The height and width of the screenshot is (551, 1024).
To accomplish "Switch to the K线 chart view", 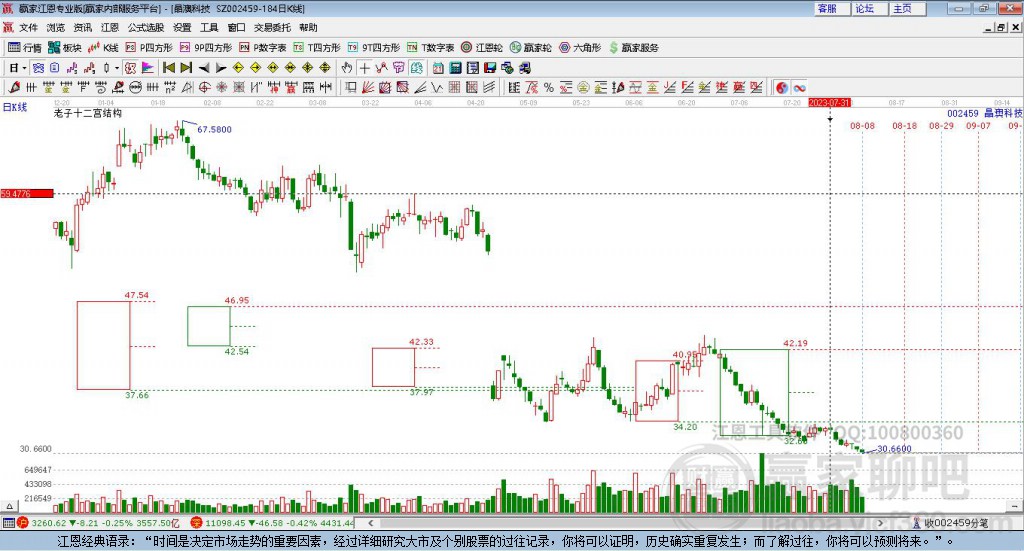I will (103, 48).
